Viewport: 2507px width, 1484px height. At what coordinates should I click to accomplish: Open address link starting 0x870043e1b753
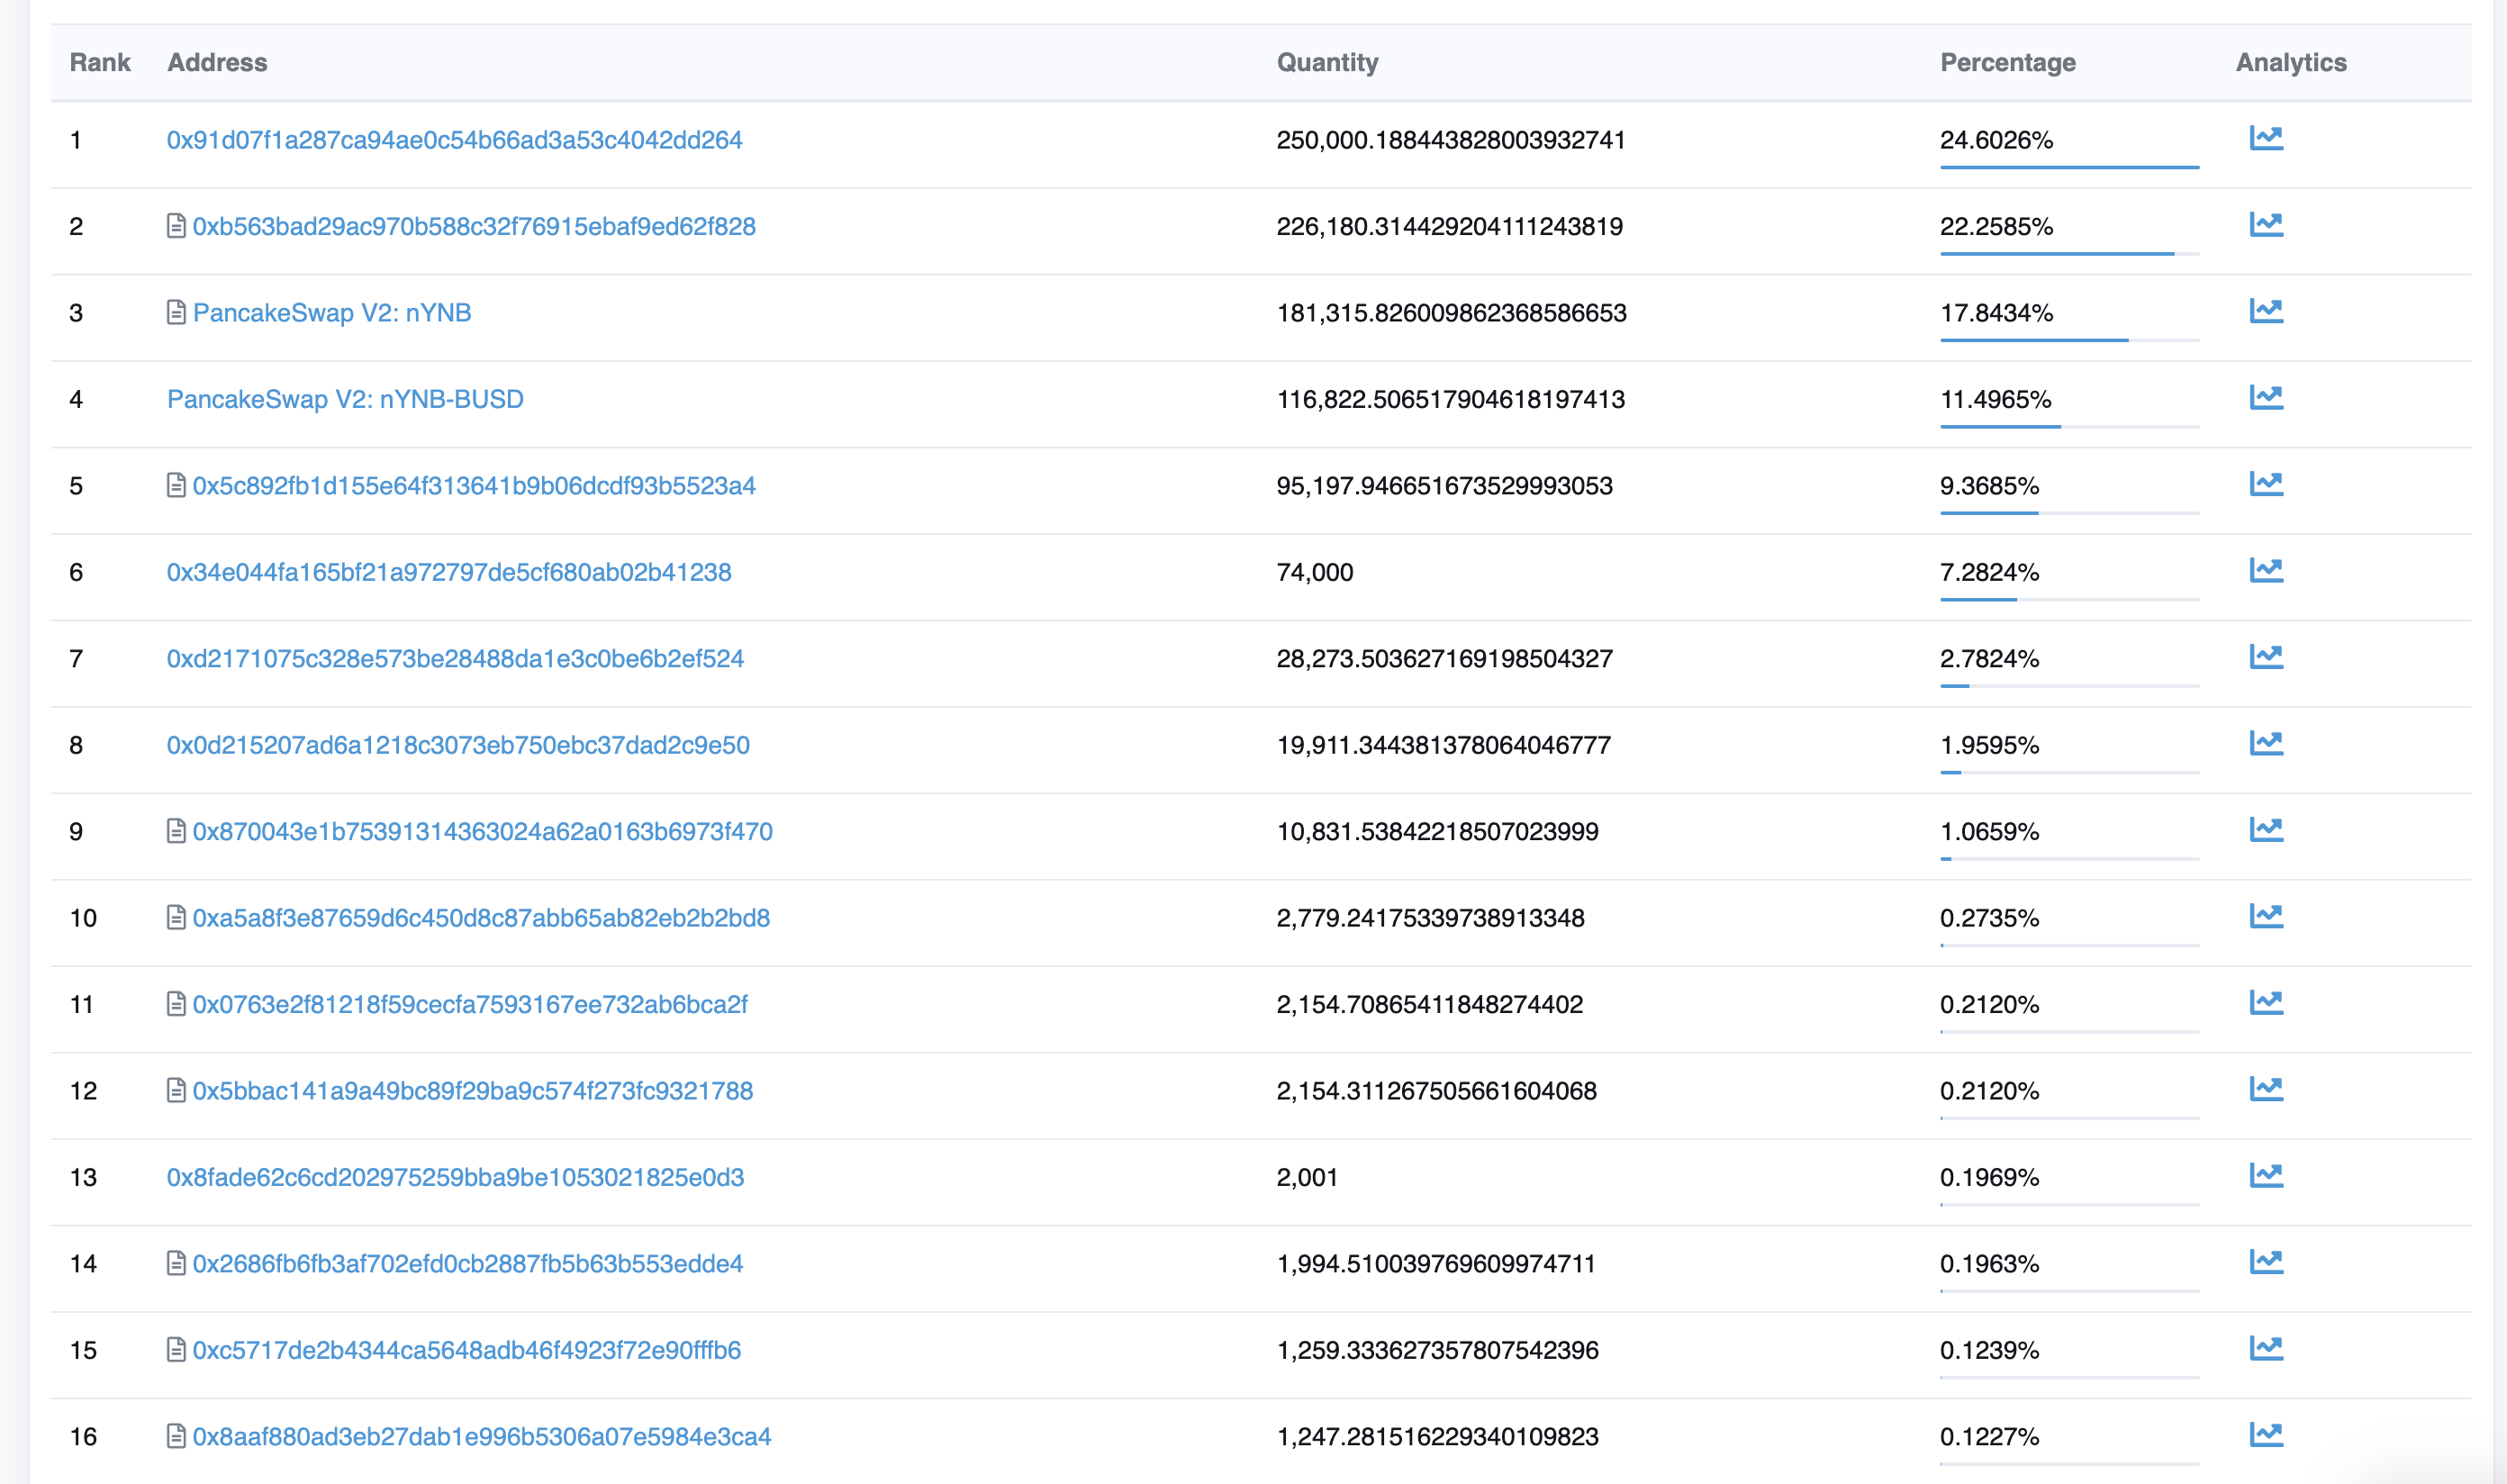coord(482,832)
